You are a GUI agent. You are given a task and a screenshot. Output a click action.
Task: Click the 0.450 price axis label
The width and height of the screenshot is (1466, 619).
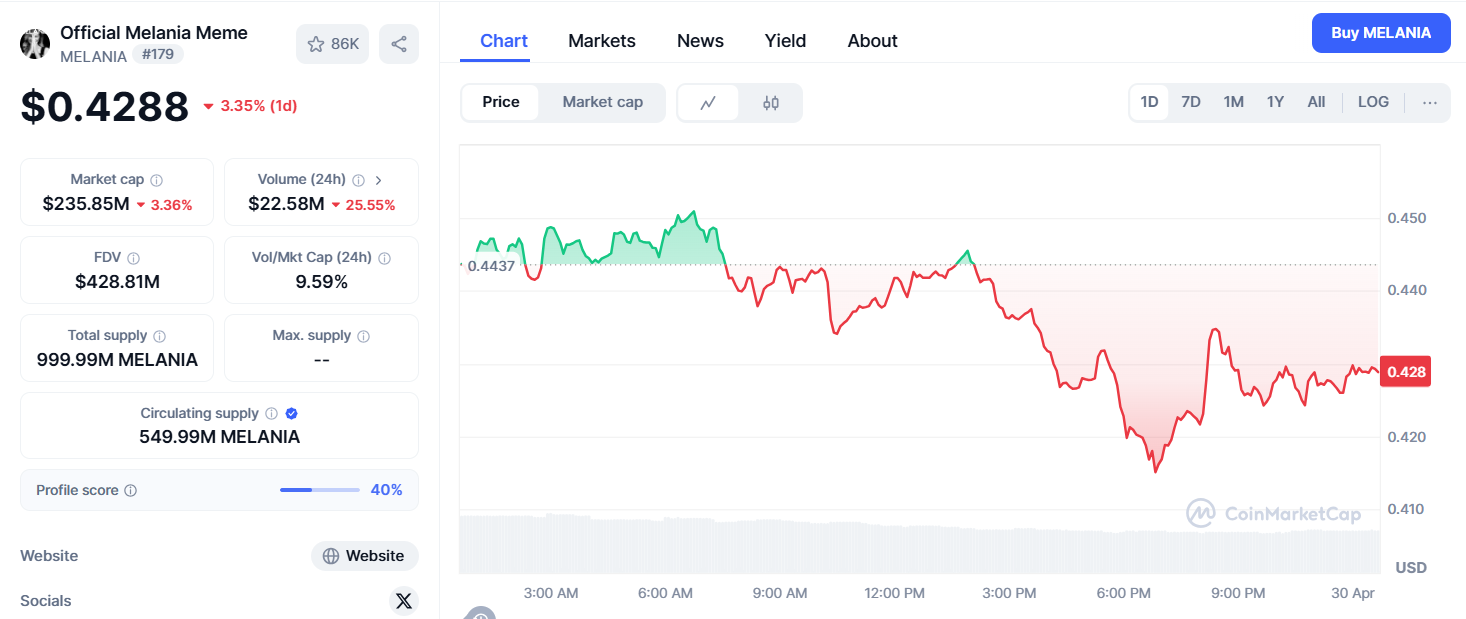pos(1406,218)
